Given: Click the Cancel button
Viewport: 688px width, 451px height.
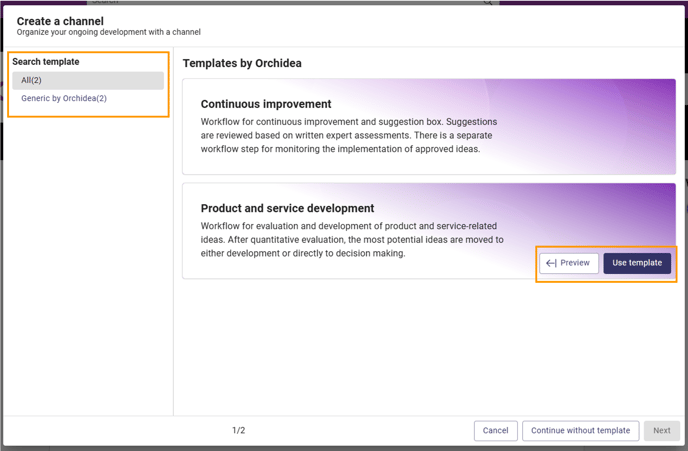Looking at the screenshot, I should click(x=495, y=430).
